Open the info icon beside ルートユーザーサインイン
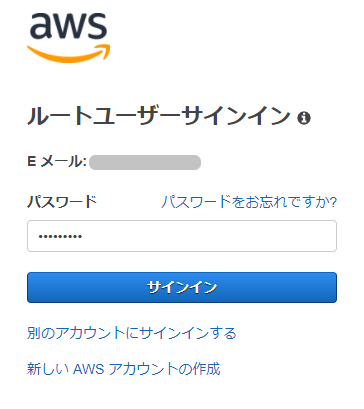This screenshot has height=409, width=364. [x=304, y=118]
